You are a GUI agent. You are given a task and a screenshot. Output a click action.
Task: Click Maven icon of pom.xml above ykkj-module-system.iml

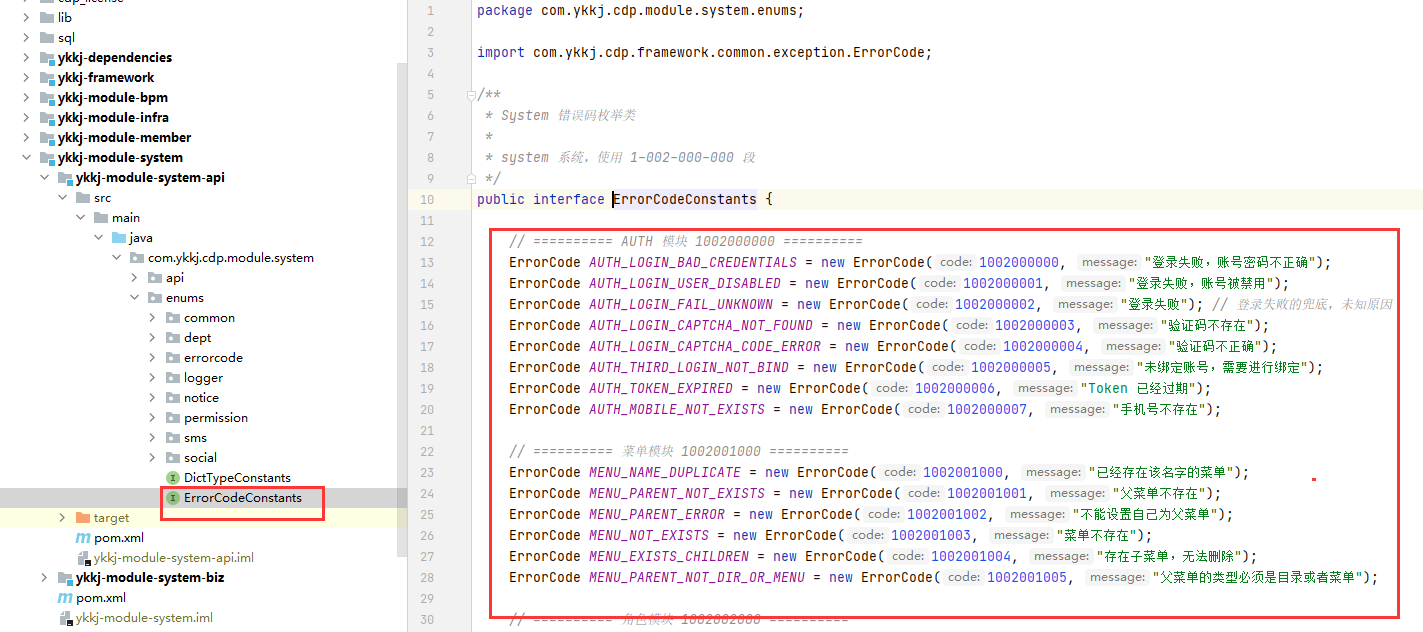pyautogui.click(x=65, y=597)
